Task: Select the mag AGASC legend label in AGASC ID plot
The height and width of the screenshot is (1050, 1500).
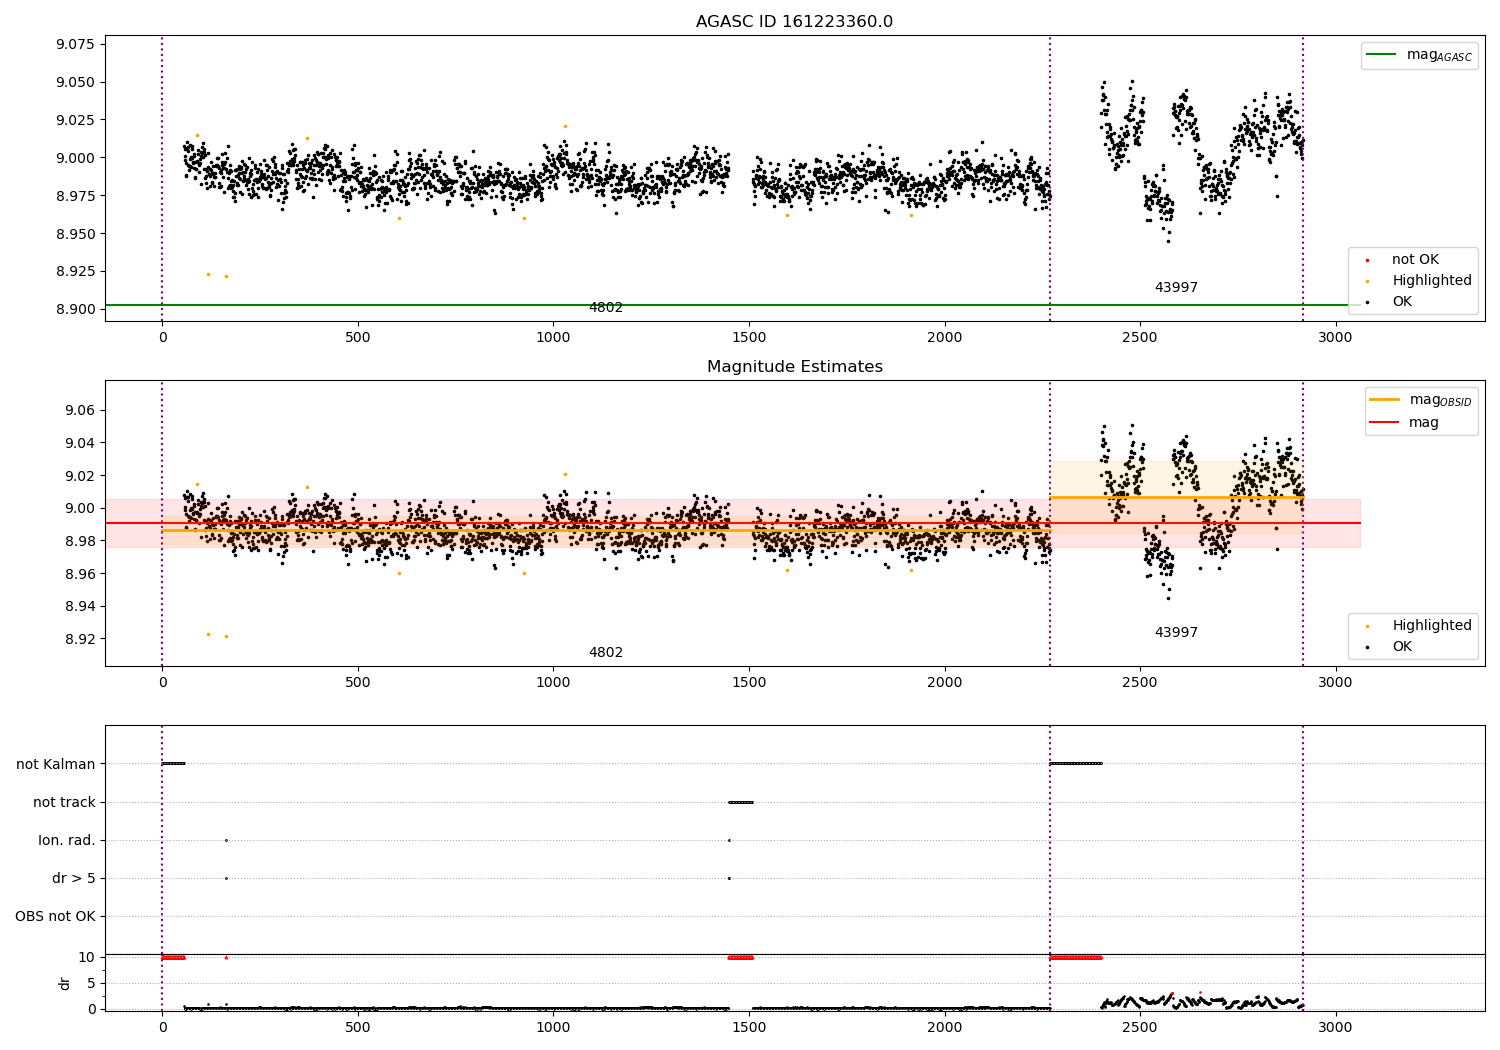Action: [x=1439, y=56]
